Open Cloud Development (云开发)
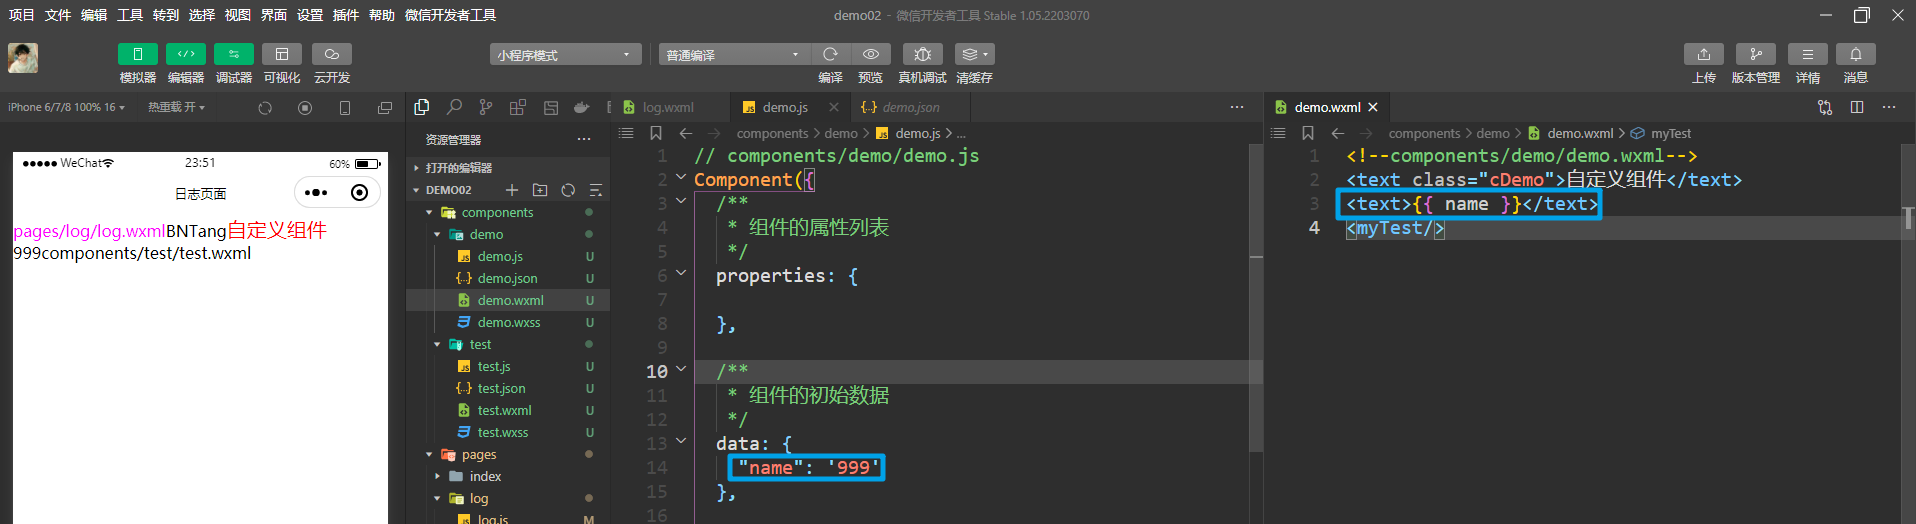1916x524 pixels. pyautogui.click(x=332, y=54)
